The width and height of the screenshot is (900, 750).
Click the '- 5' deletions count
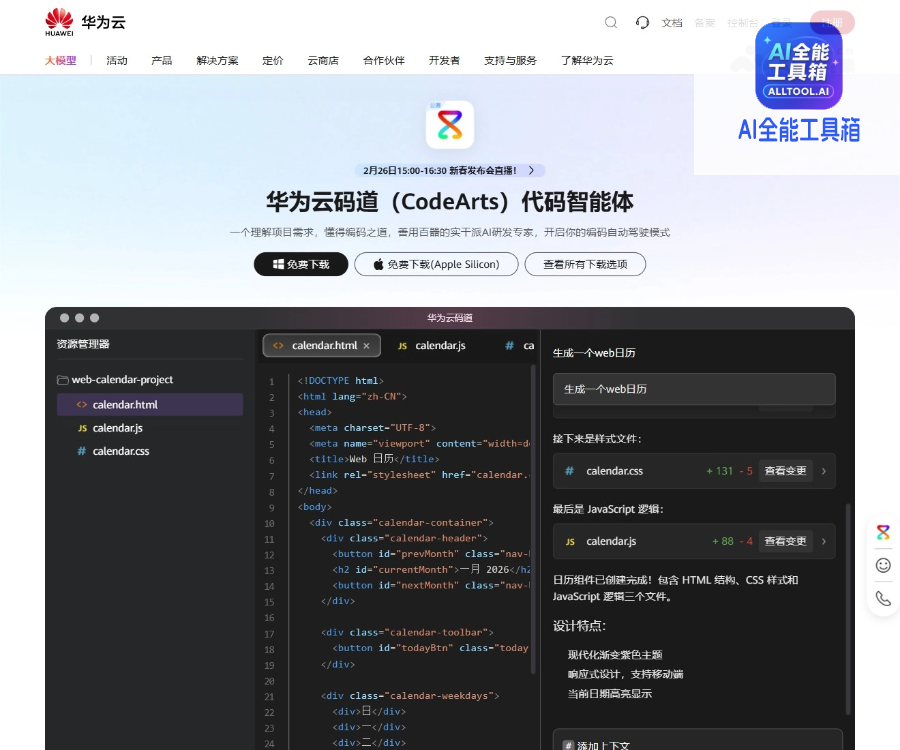[x=746, y=471]
